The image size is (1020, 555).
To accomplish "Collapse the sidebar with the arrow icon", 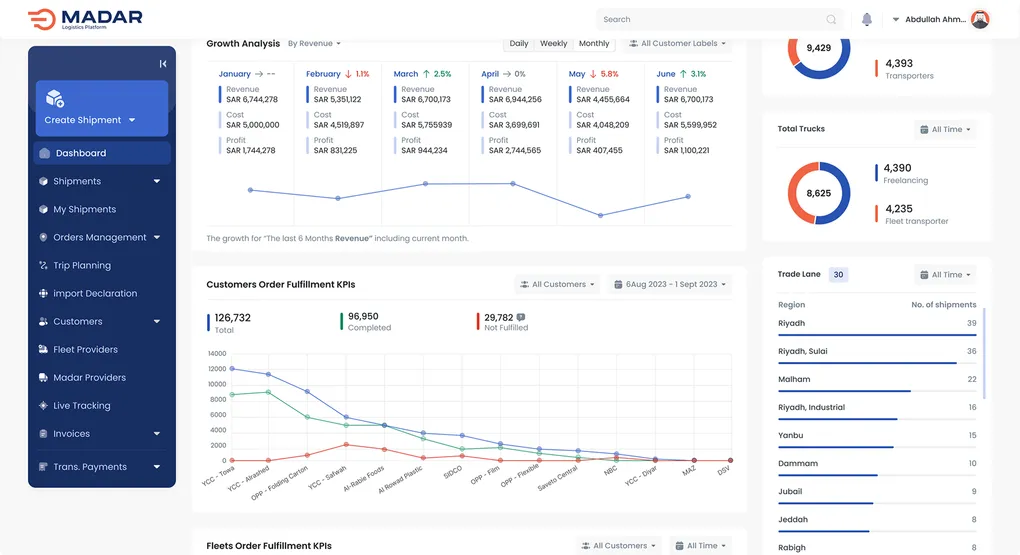I will [163, 64].
